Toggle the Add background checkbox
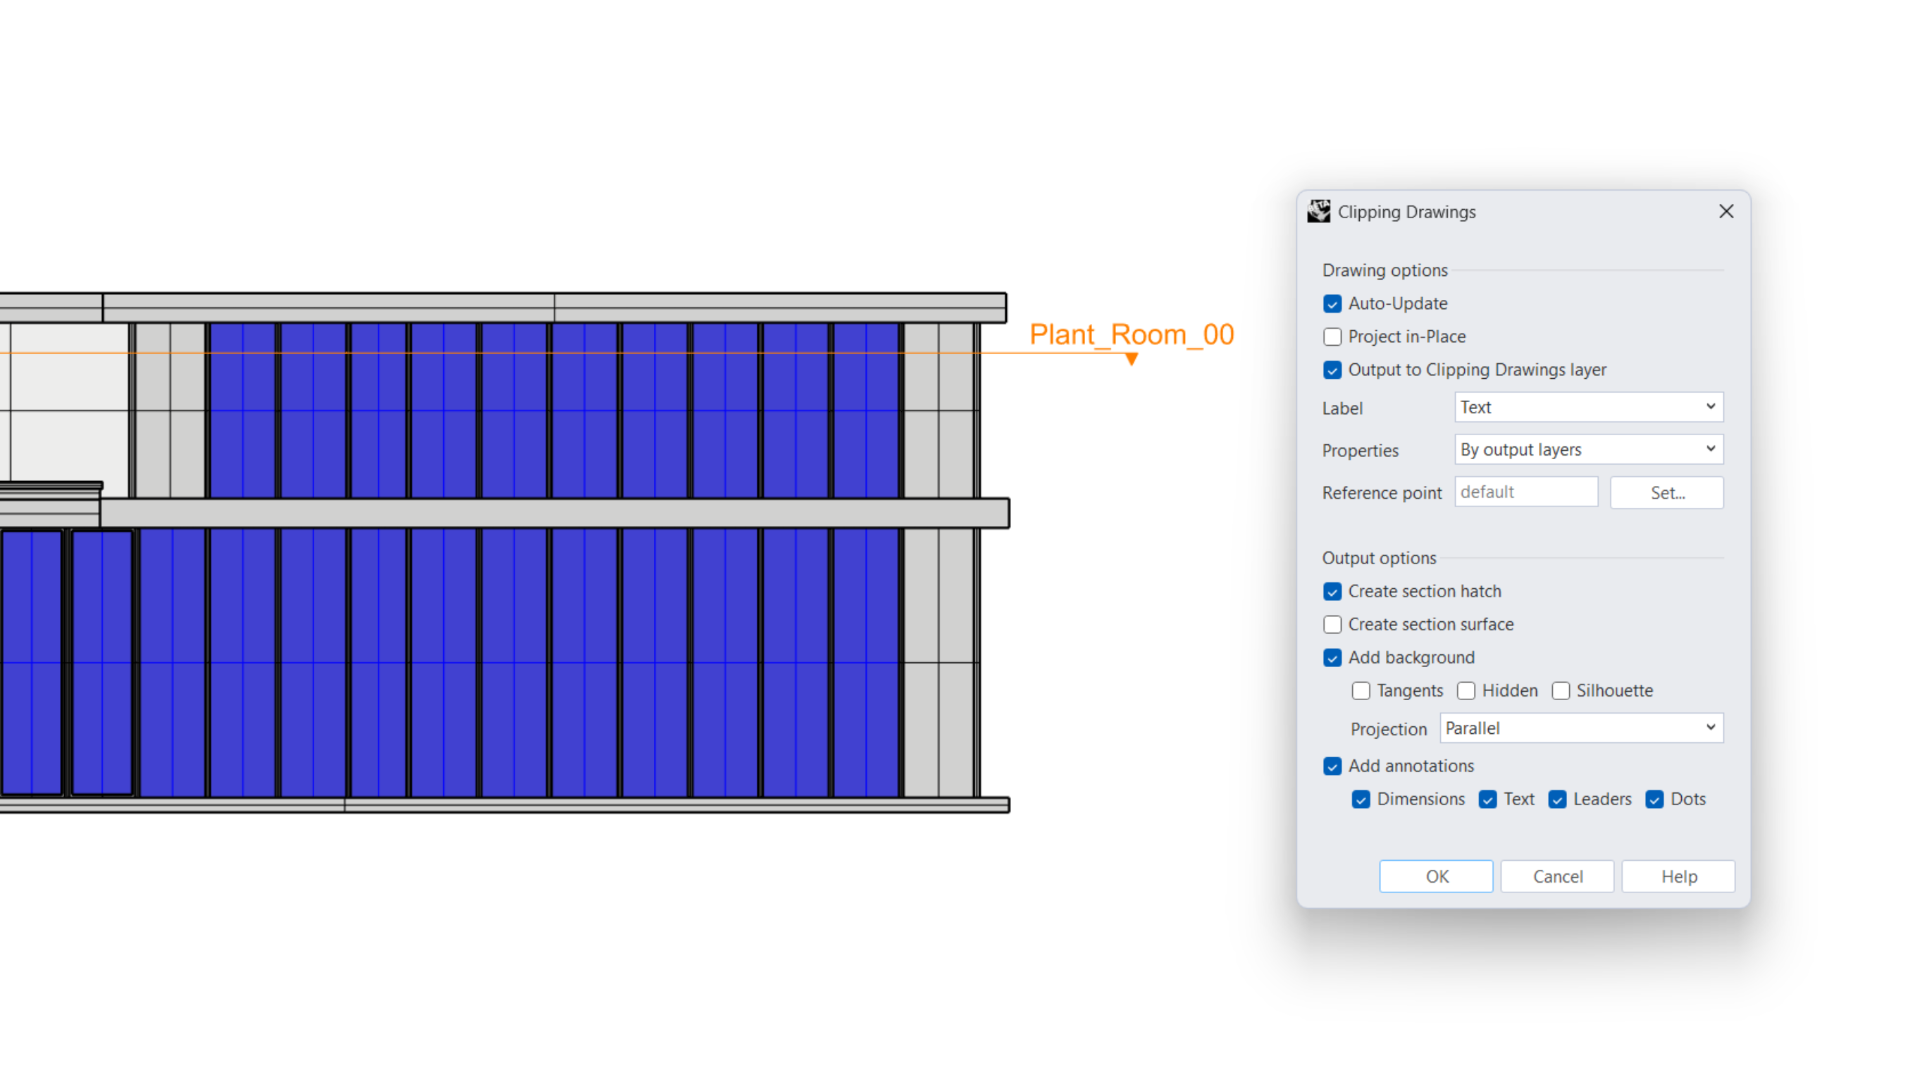 click(1332, 658)
